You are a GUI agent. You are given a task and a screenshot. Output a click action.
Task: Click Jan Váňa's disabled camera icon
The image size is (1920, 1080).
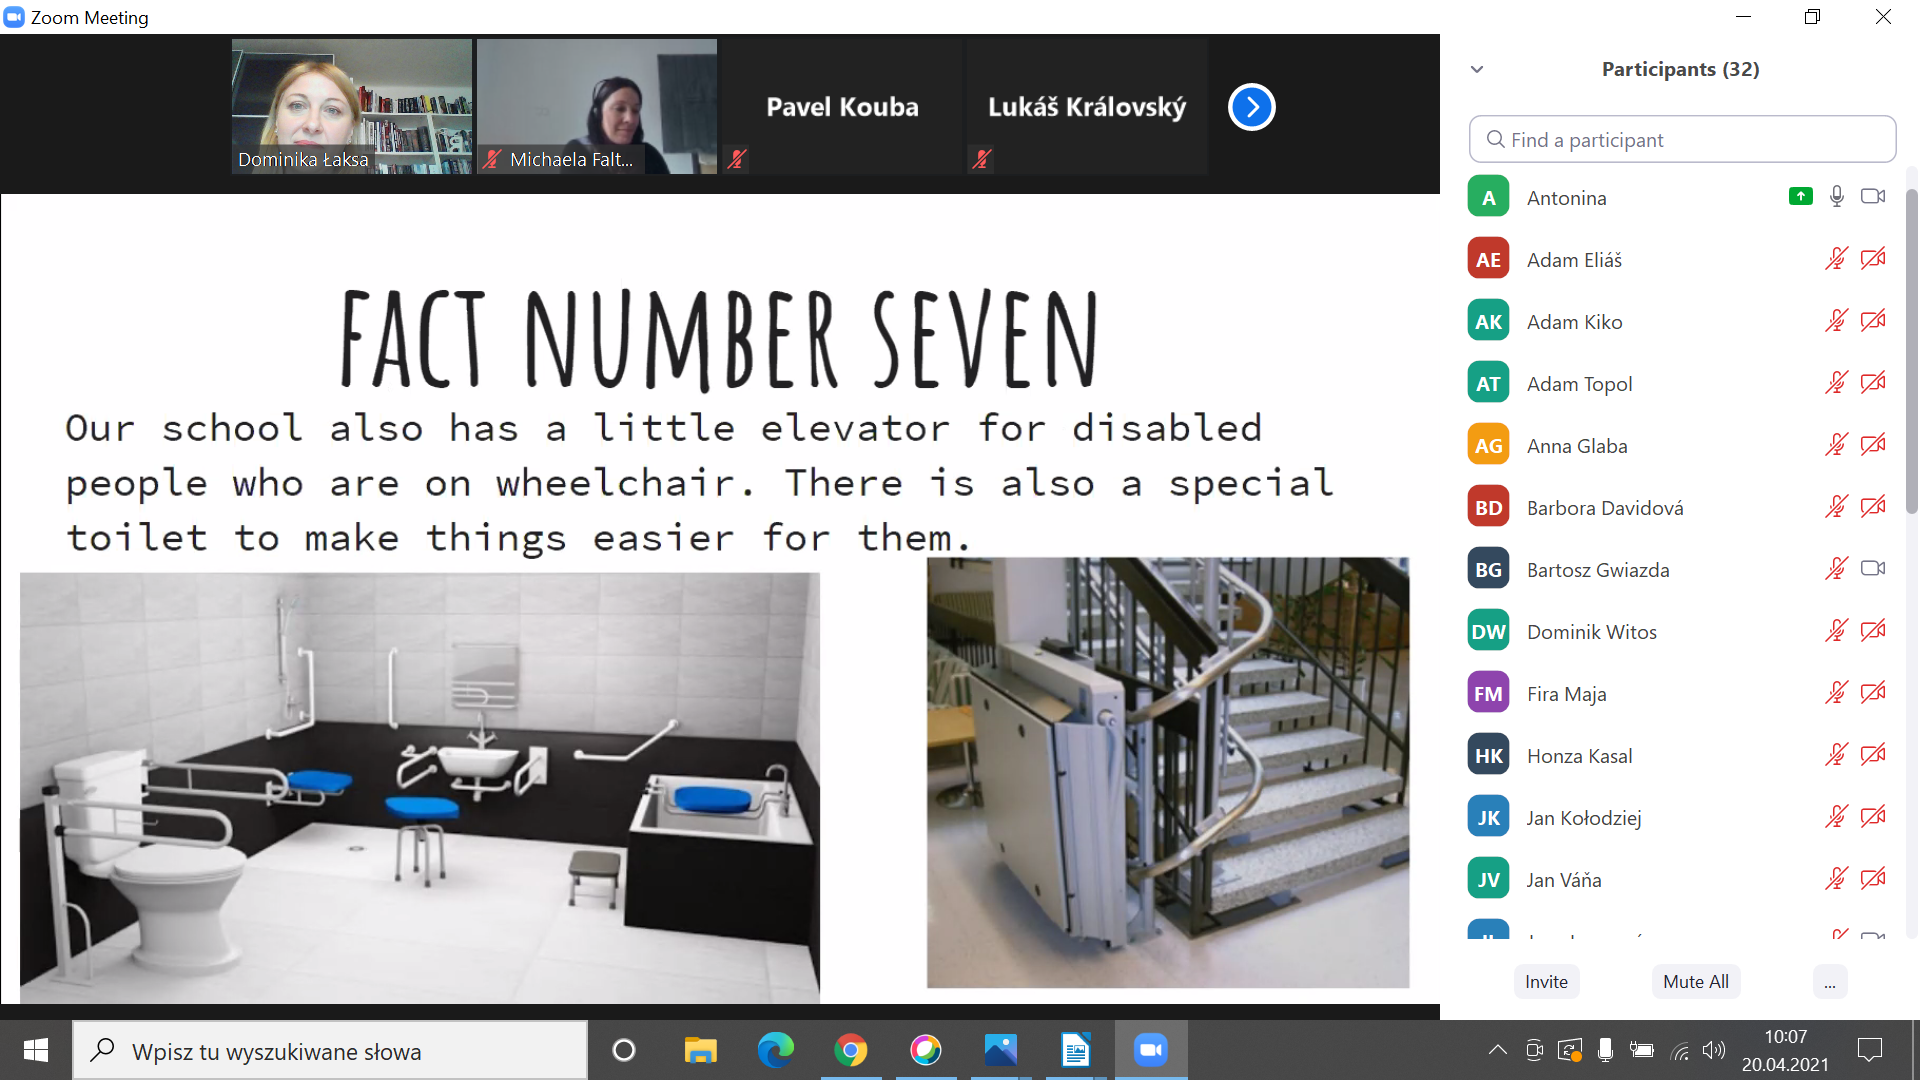click(x=1873, y=879)
